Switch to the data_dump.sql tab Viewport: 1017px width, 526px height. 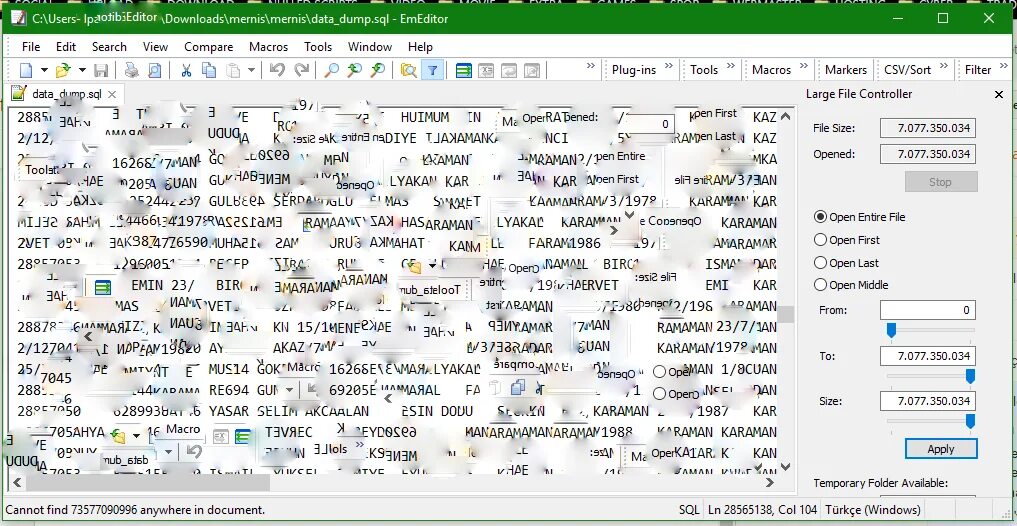[67, 95]
